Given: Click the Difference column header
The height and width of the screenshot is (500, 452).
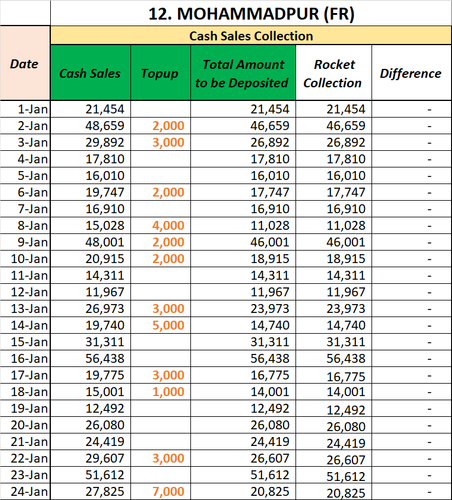Looking at the screenshot, I should [x=412, y=72].
